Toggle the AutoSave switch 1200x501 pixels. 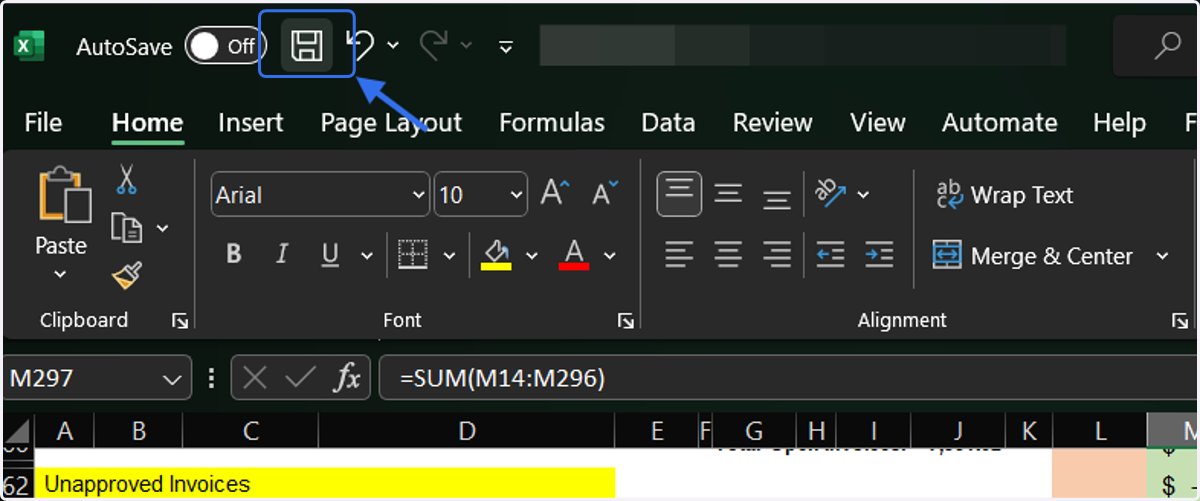pyautogui.click(x=225, y=46)
